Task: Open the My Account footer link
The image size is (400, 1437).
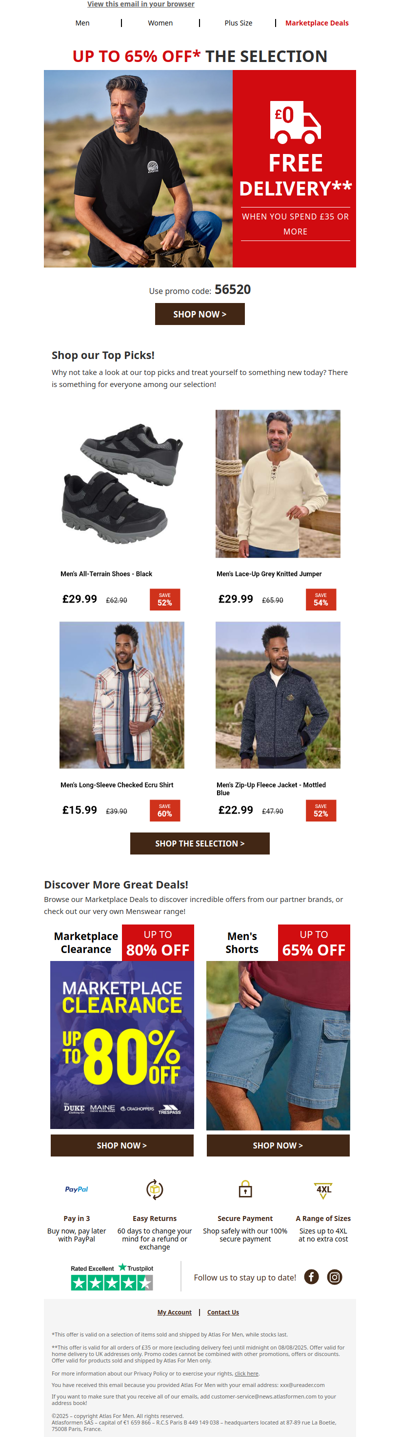Action: pyautogui.click(x=174, y=1312)
